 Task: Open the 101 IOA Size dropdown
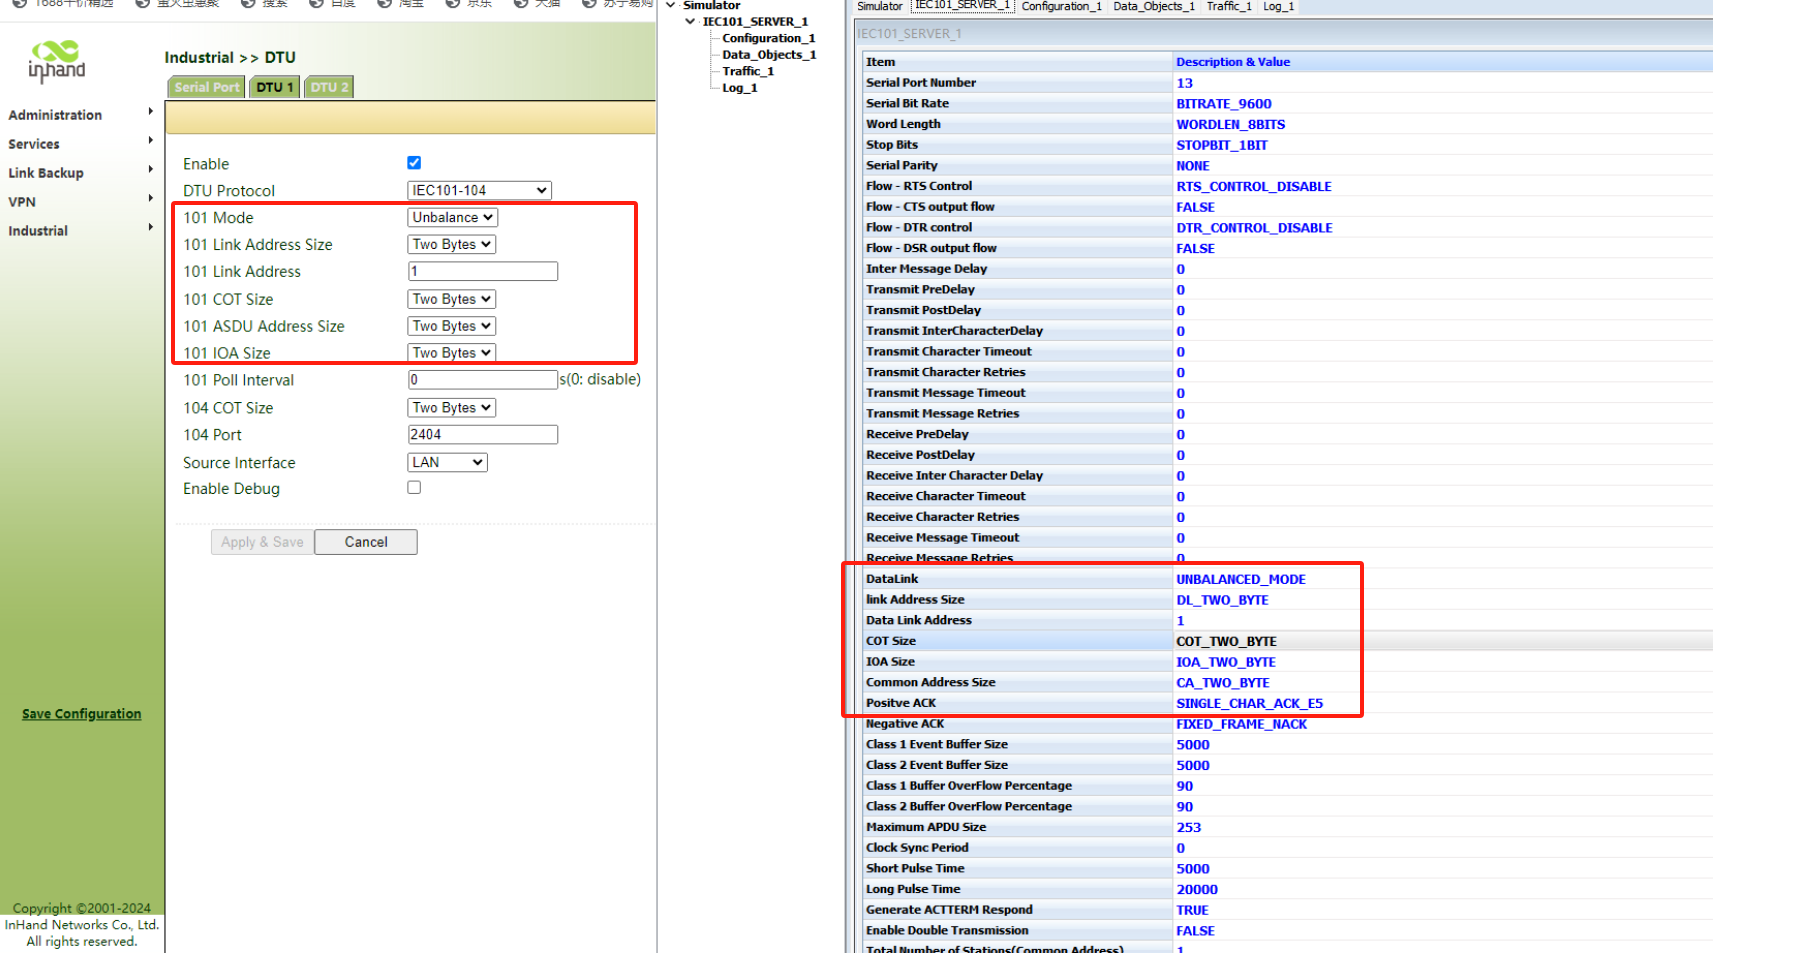[x=452, y=353]
